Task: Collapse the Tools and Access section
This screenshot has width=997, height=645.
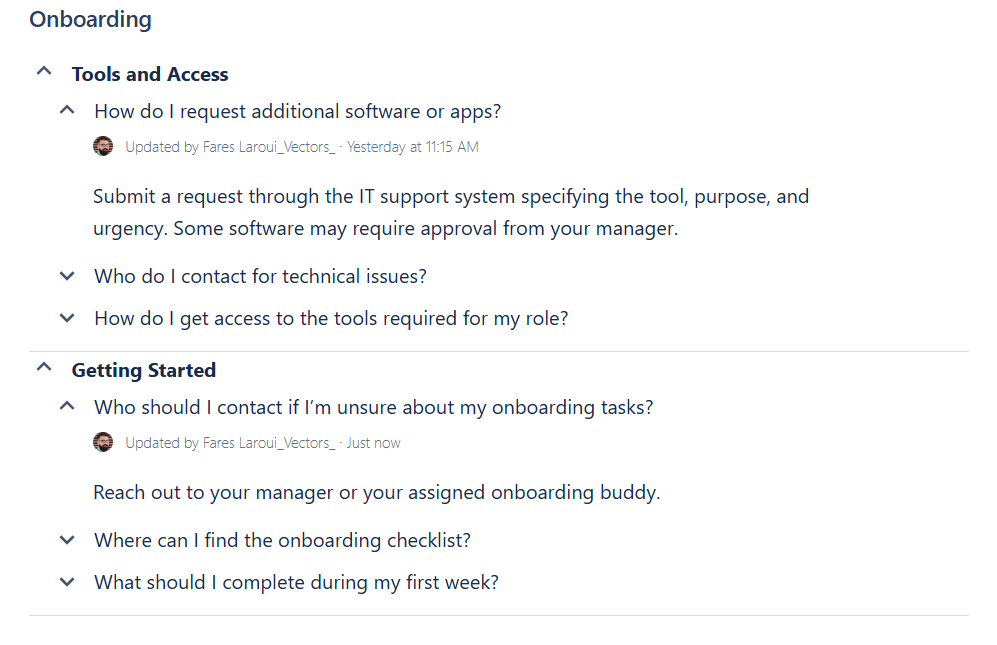Action: coord(43,71)
